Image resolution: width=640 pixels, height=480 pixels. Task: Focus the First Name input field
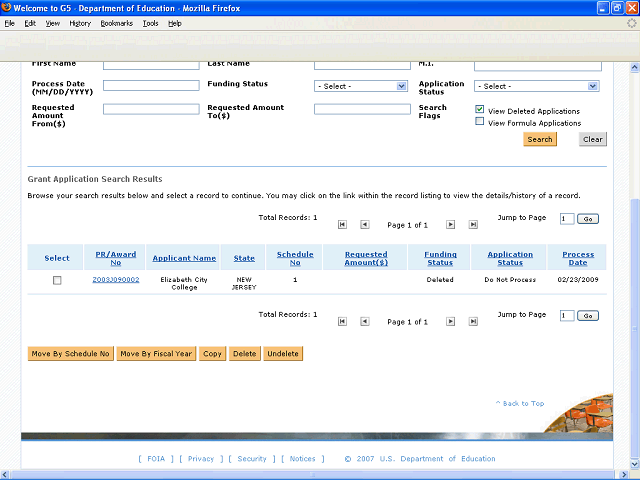click(x=151, y=65)
